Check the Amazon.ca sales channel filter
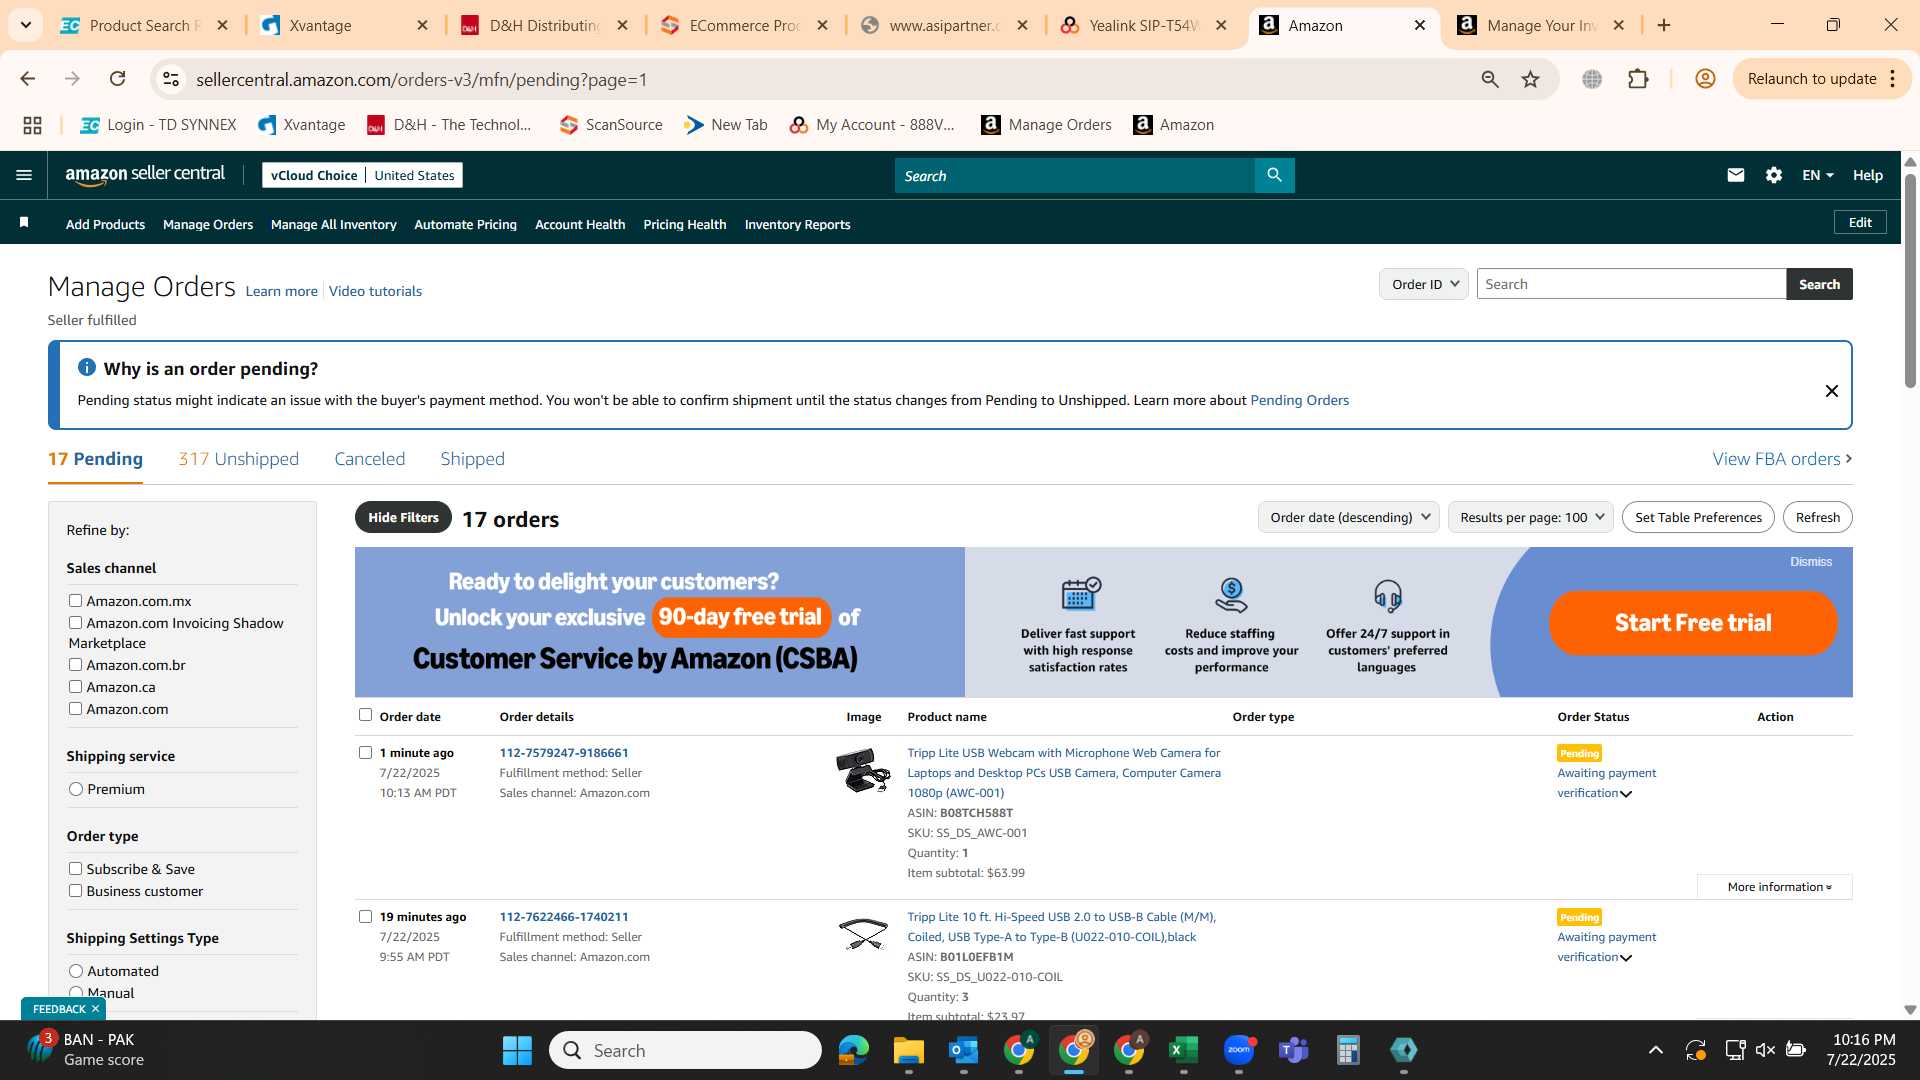 pyautogui.click(x=75, y=686)
